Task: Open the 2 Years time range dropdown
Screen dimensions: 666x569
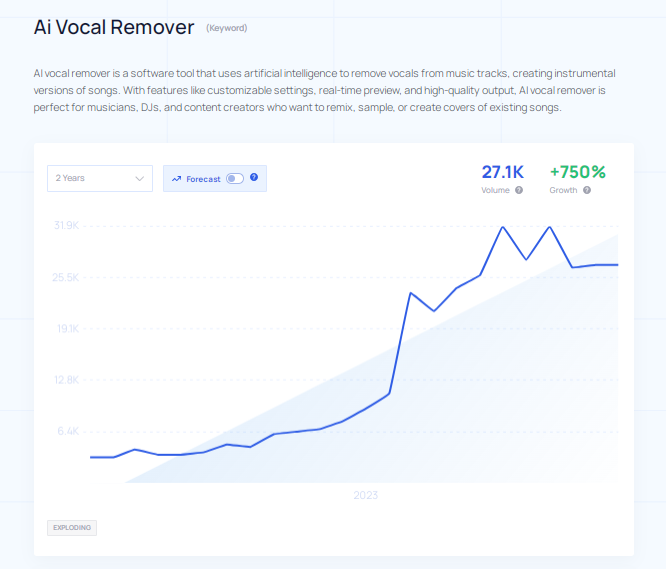Action: click(x=99, y=178)
